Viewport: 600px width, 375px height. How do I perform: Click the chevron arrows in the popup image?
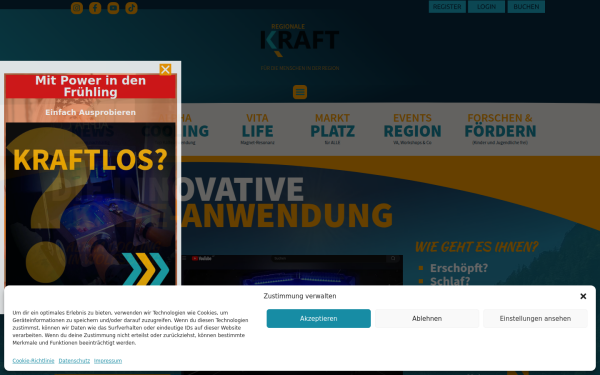tap(146, 269)
